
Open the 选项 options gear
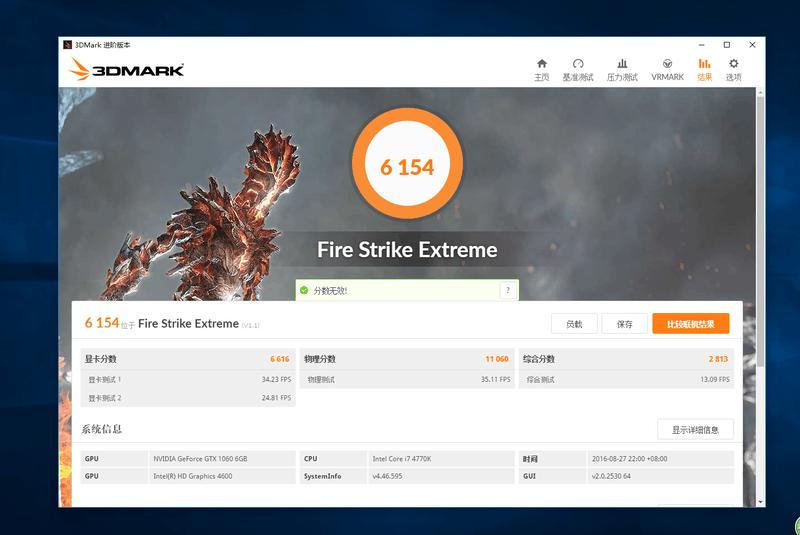(x=733, y=70)
